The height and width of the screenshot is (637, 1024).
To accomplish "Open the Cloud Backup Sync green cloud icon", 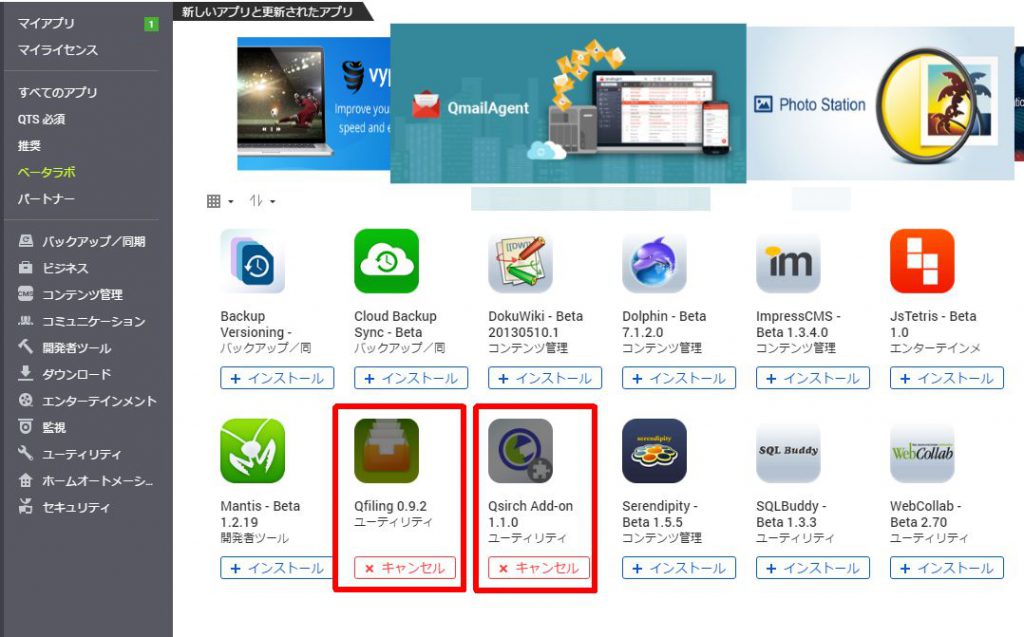I will 387,261.
